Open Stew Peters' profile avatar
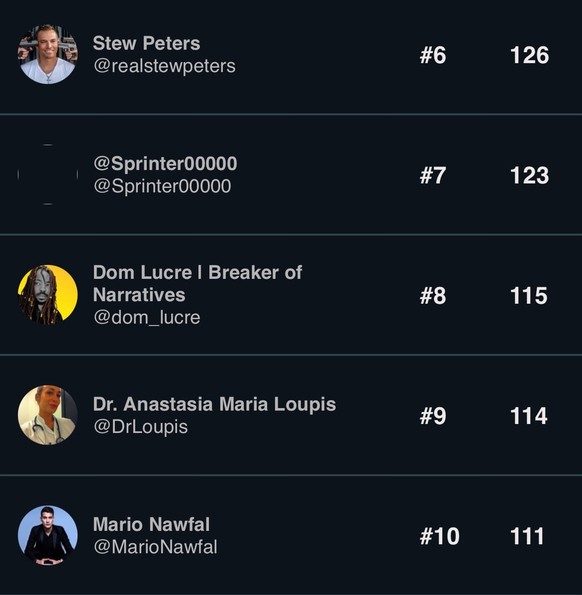Viewport: 582px width, 595px height. (x=48, y=54)
